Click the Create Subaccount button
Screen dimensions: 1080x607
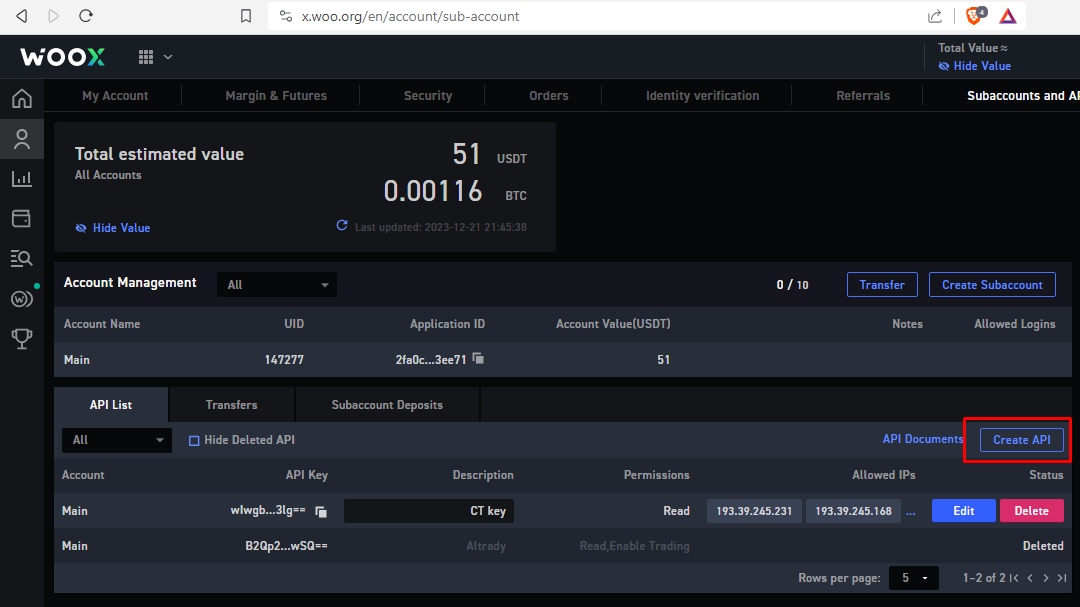[x=992, y=285]
